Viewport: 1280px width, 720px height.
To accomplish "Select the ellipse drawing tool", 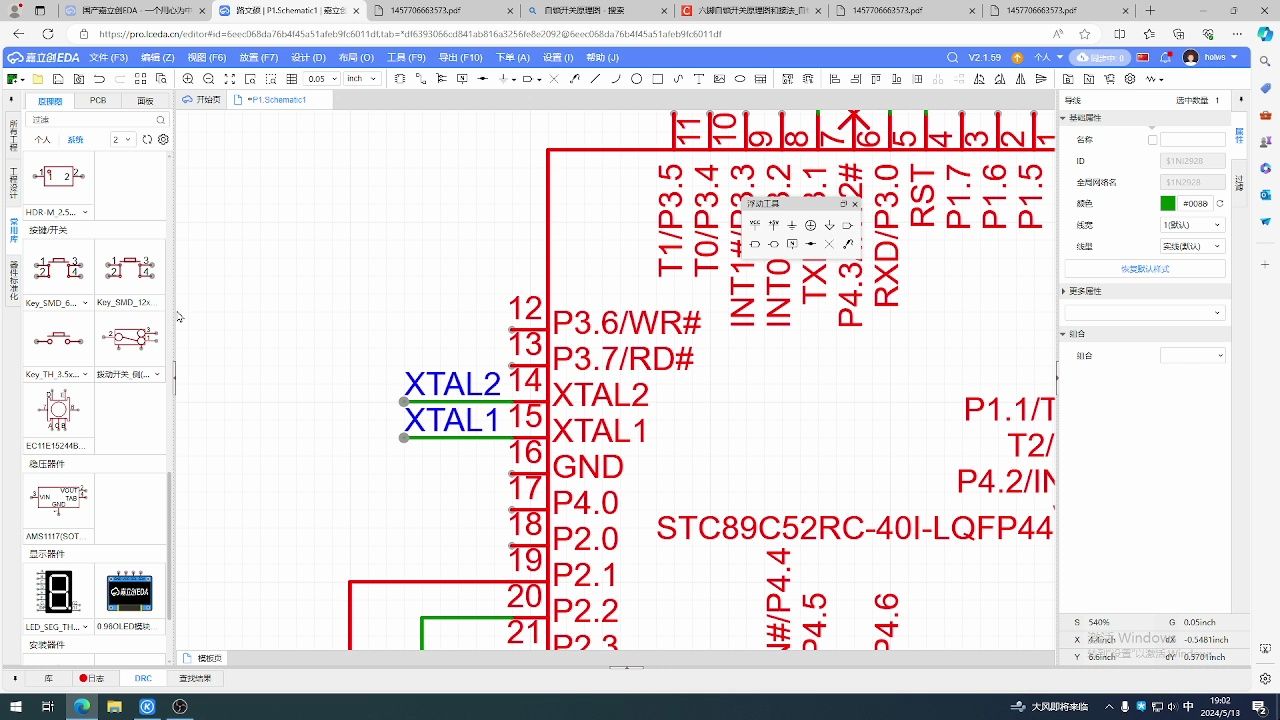I will pyautogui.click(x=740, y=78).
